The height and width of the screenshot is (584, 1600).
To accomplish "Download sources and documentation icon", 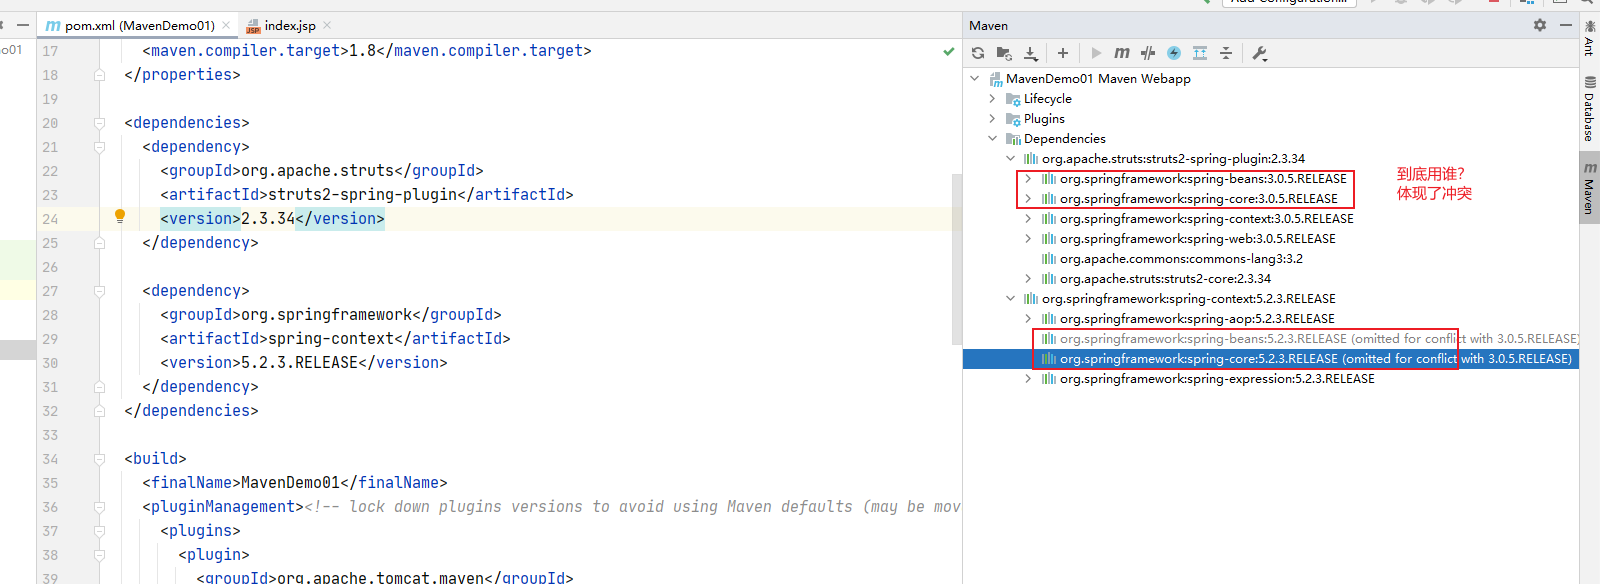I will click(1031, 53).
